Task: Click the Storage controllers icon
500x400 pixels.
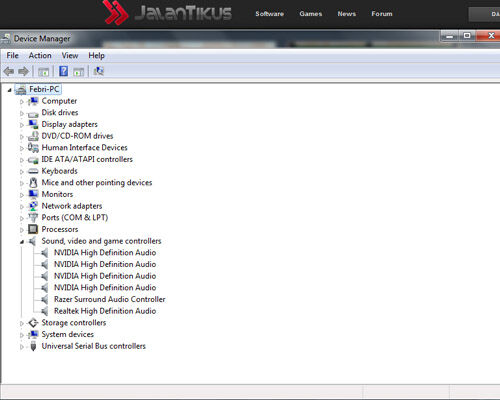Action: click(x=33, y=323)
